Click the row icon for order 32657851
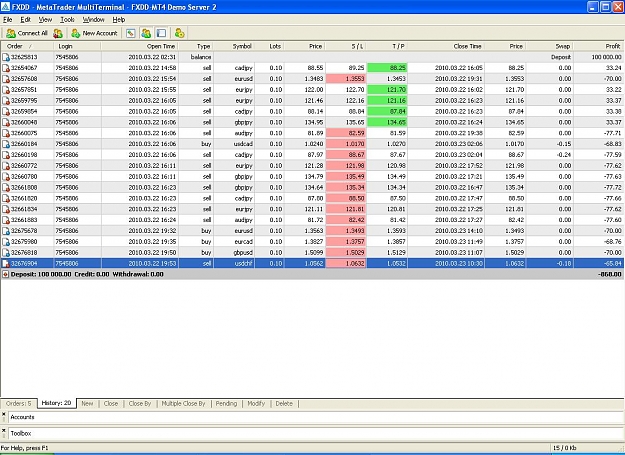 point(6,90)
